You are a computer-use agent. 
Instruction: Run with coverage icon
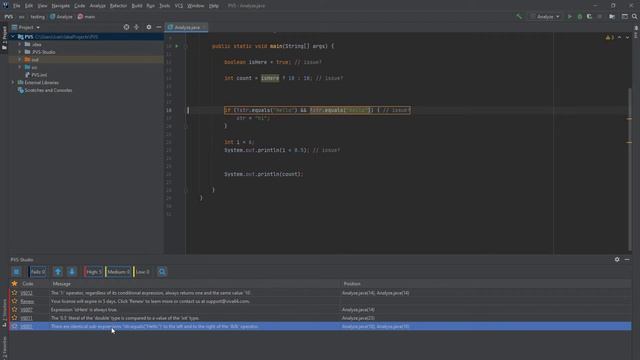point(589,17)
